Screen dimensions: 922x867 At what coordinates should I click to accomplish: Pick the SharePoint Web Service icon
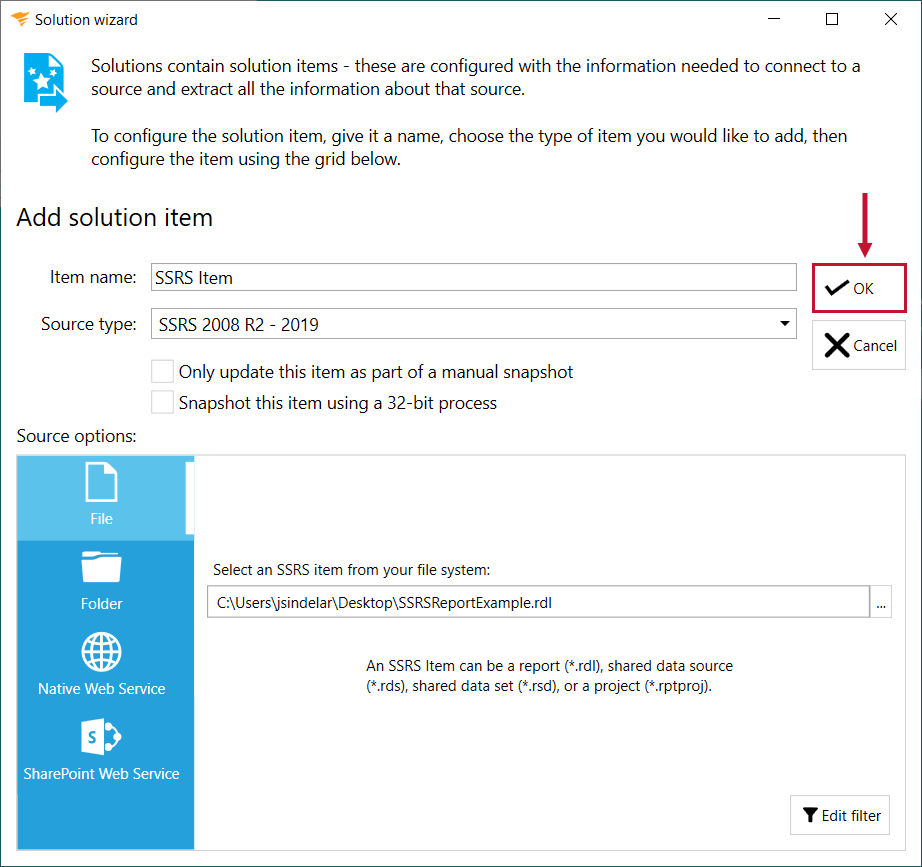click(101, 736)
